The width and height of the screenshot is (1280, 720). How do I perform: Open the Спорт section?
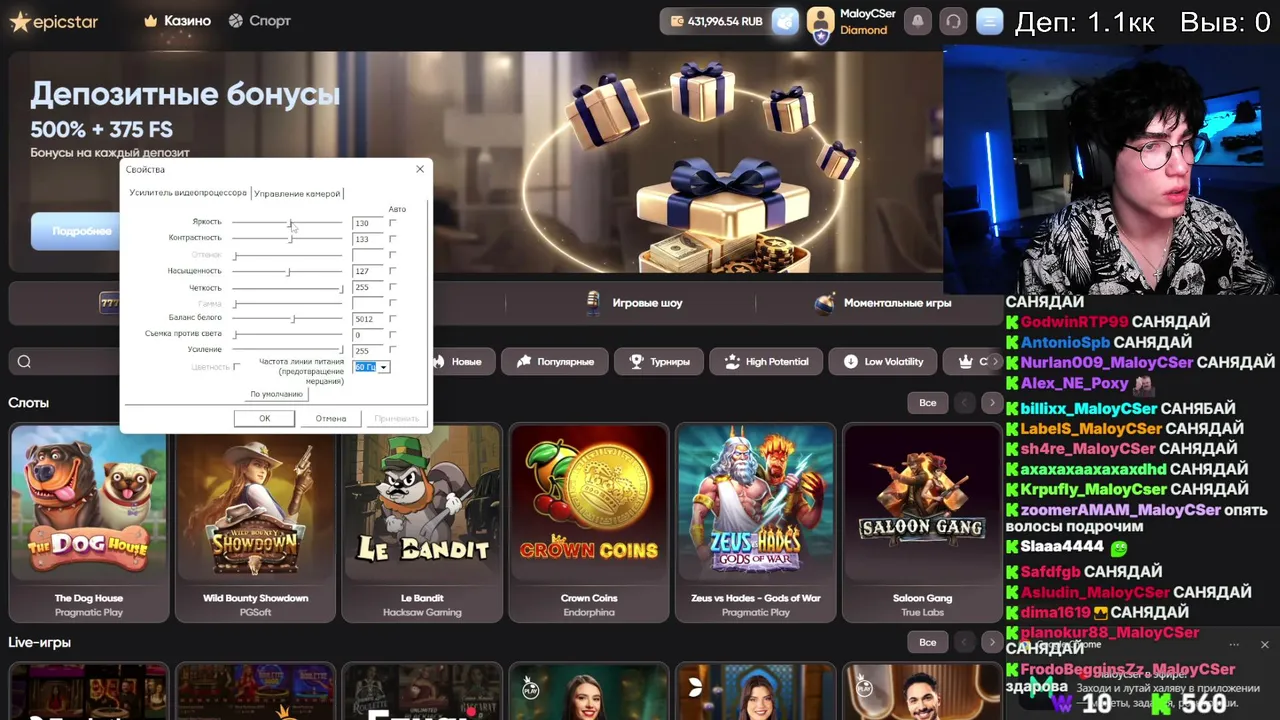(259, 21)
